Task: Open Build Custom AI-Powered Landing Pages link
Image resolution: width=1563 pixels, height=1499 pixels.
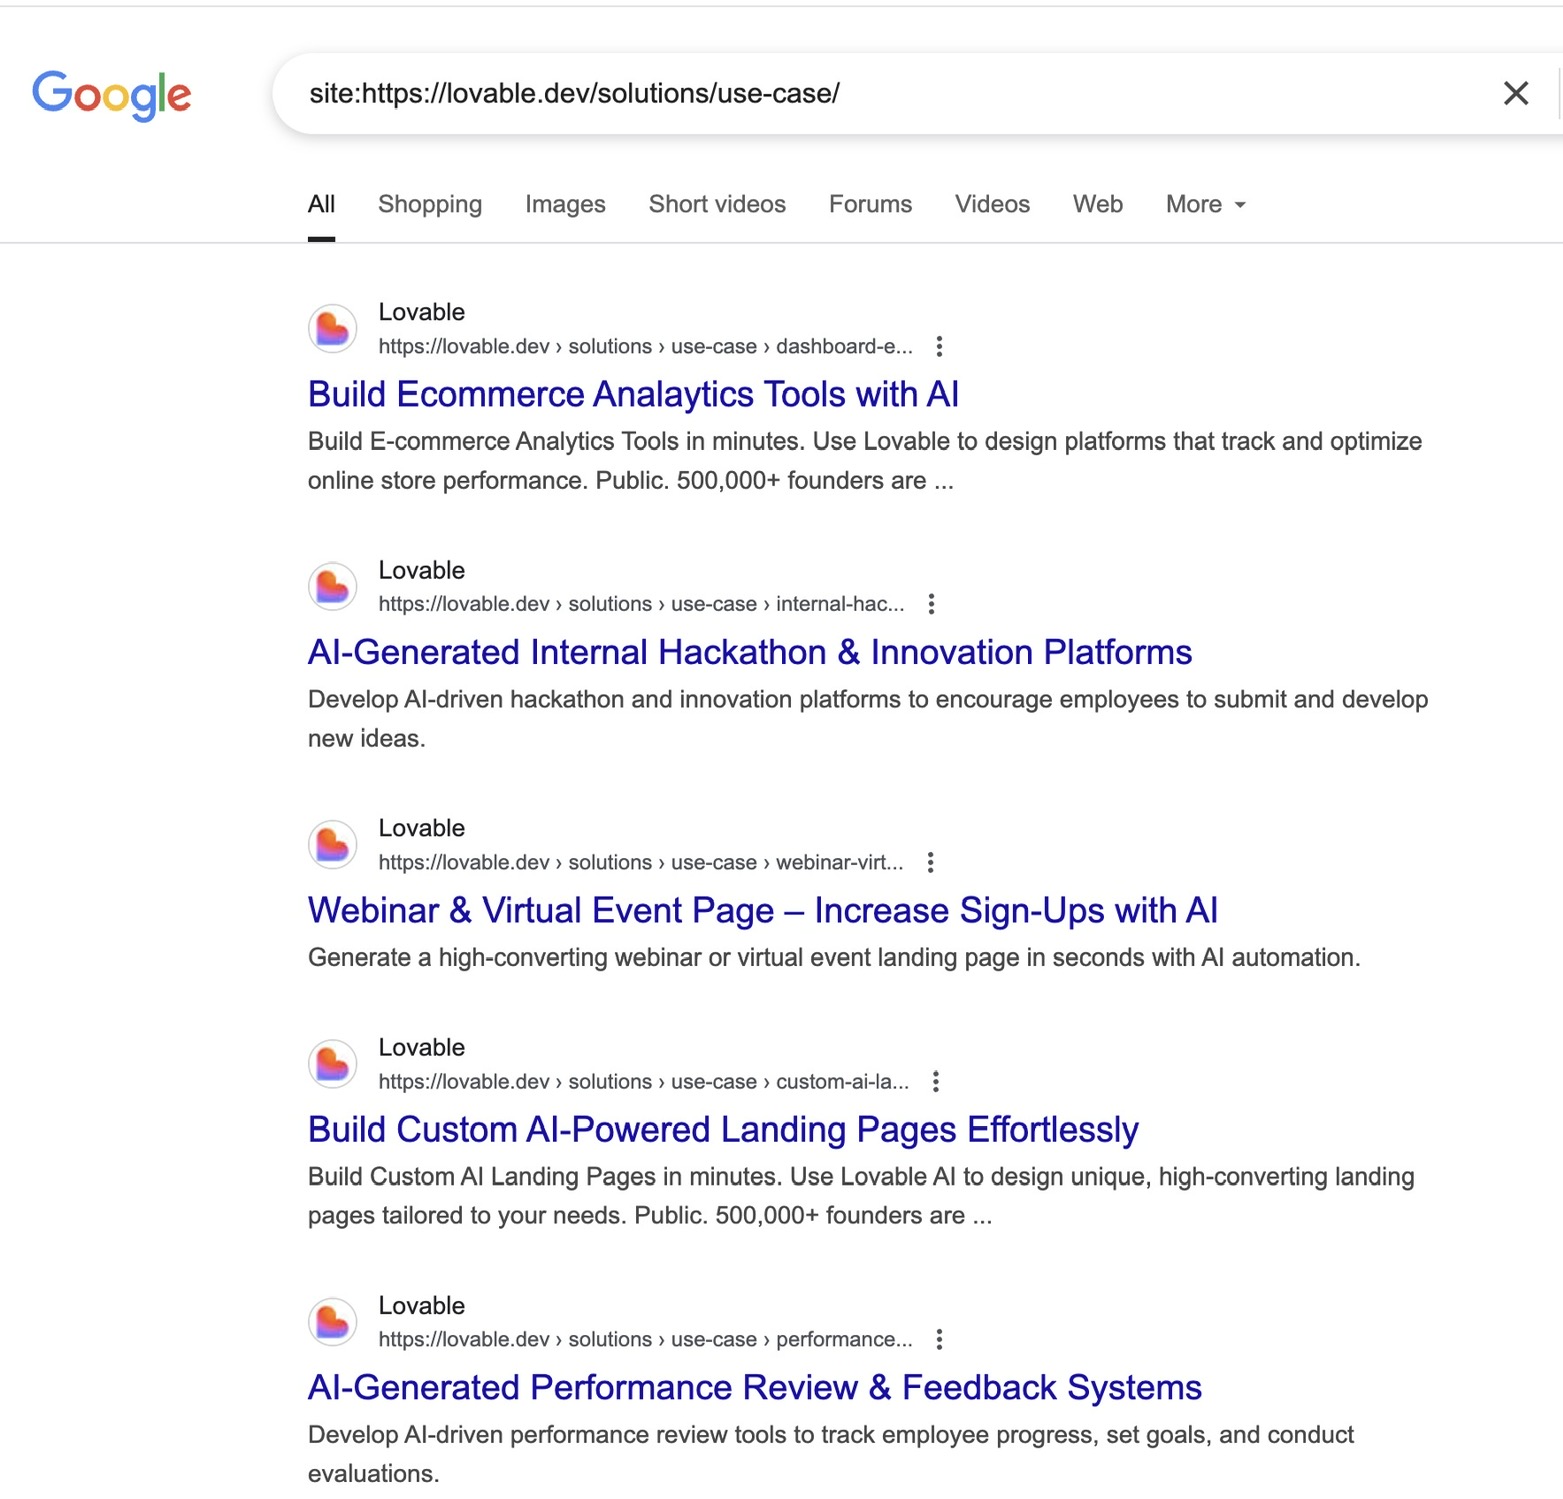Action: tap(723, 1130)
